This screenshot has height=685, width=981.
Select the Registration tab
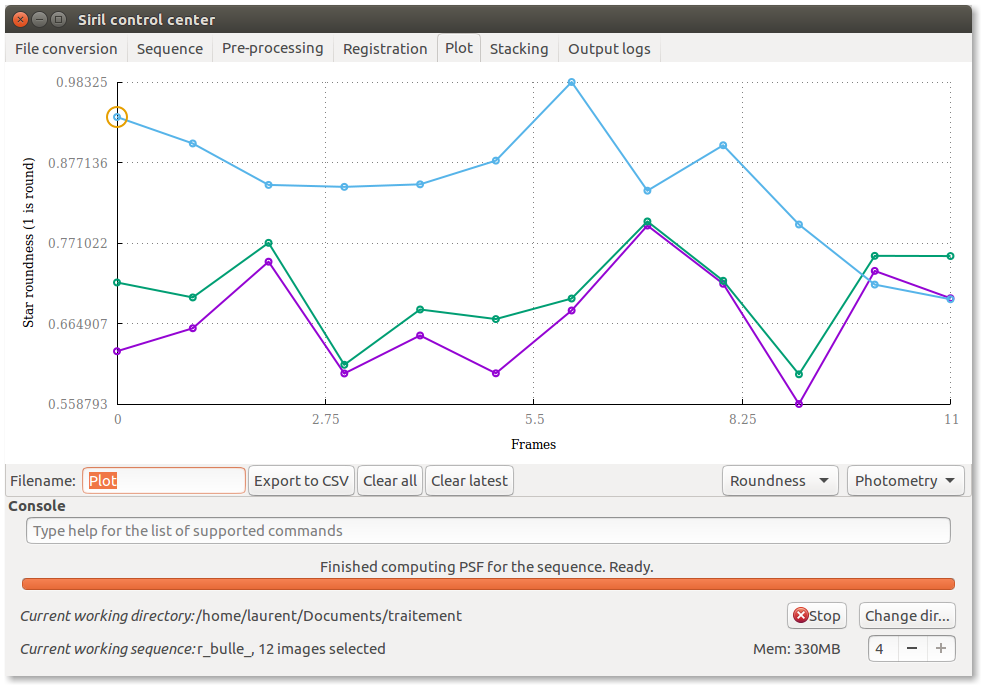tap(385, 49)
